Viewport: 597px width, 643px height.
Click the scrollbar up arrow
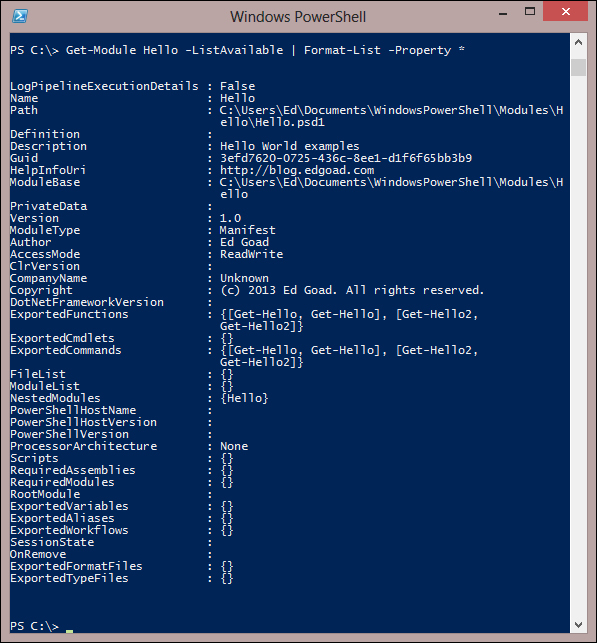tap(578, 42)
